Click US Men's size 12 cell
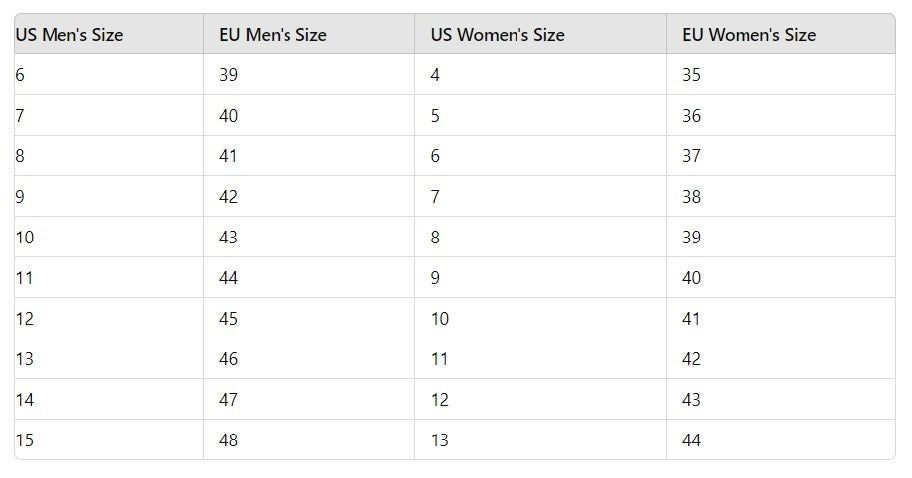 (109, 318)
